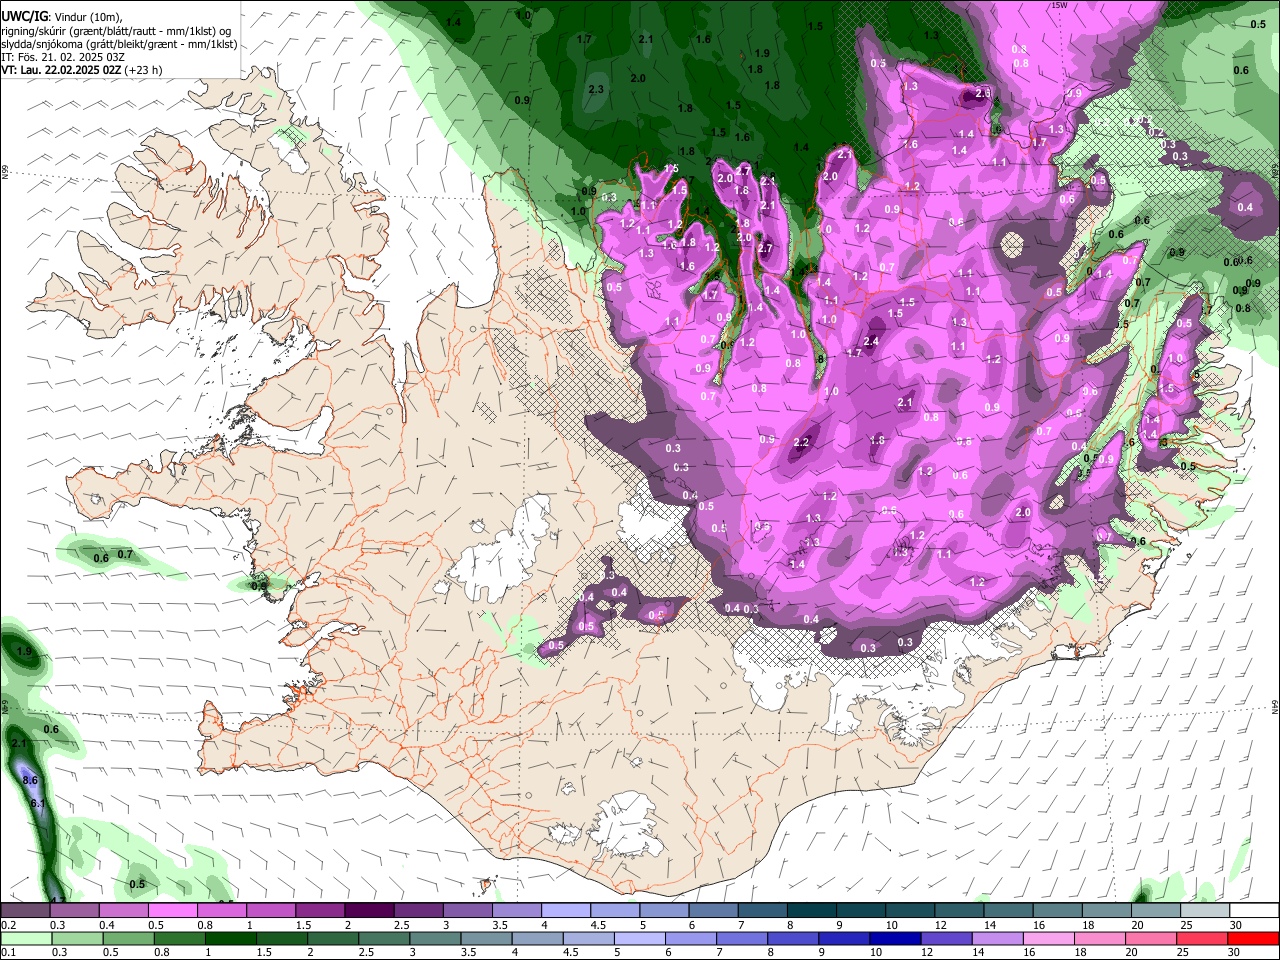This screenshot has height=960, width=1280.
Task: Click the 0.7 value in the small western green patch
Action: tap(125, 554)
